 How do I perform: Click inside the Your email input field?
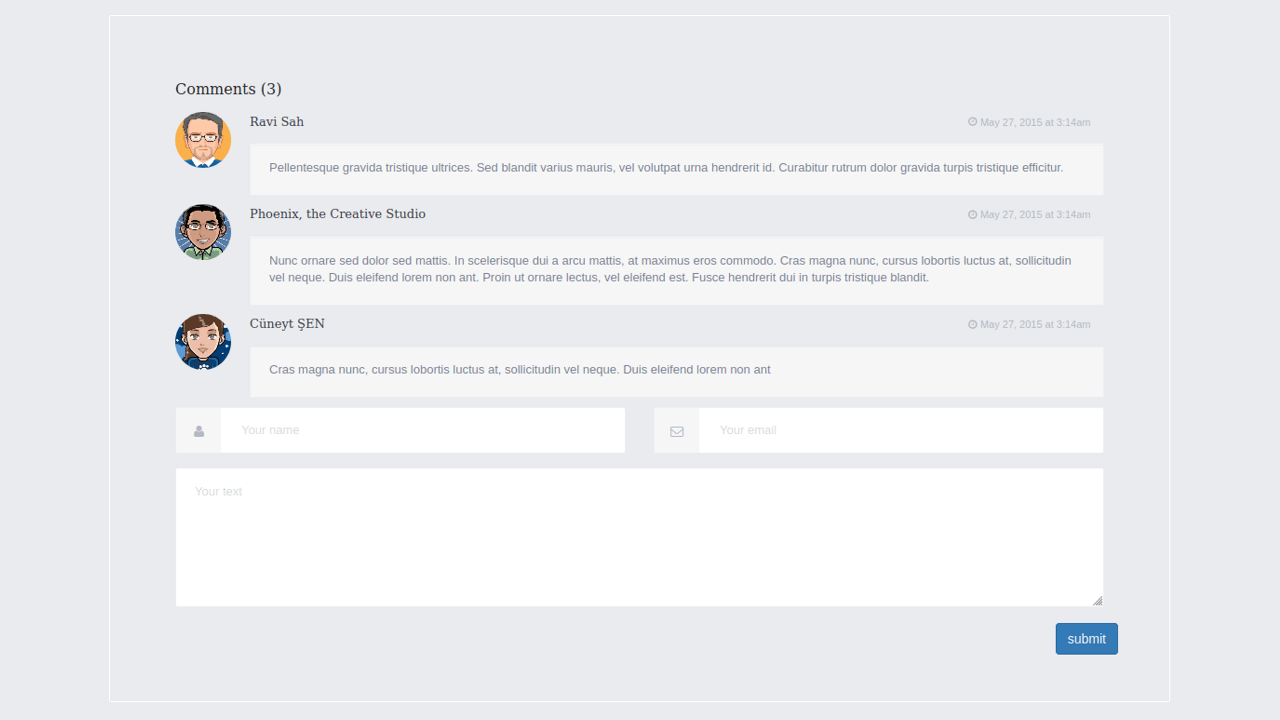[x=898, y=430]
